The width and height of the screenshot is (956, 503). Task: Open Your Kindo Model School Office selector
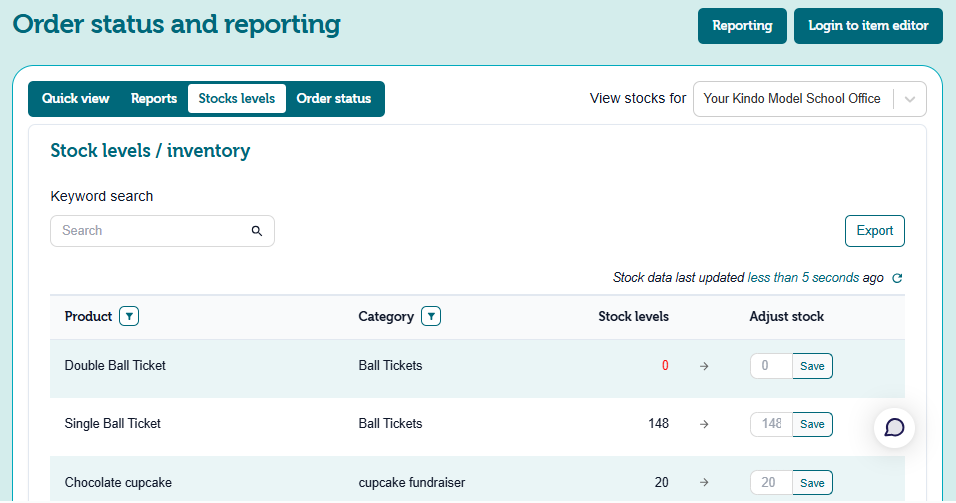coord(792,99)
